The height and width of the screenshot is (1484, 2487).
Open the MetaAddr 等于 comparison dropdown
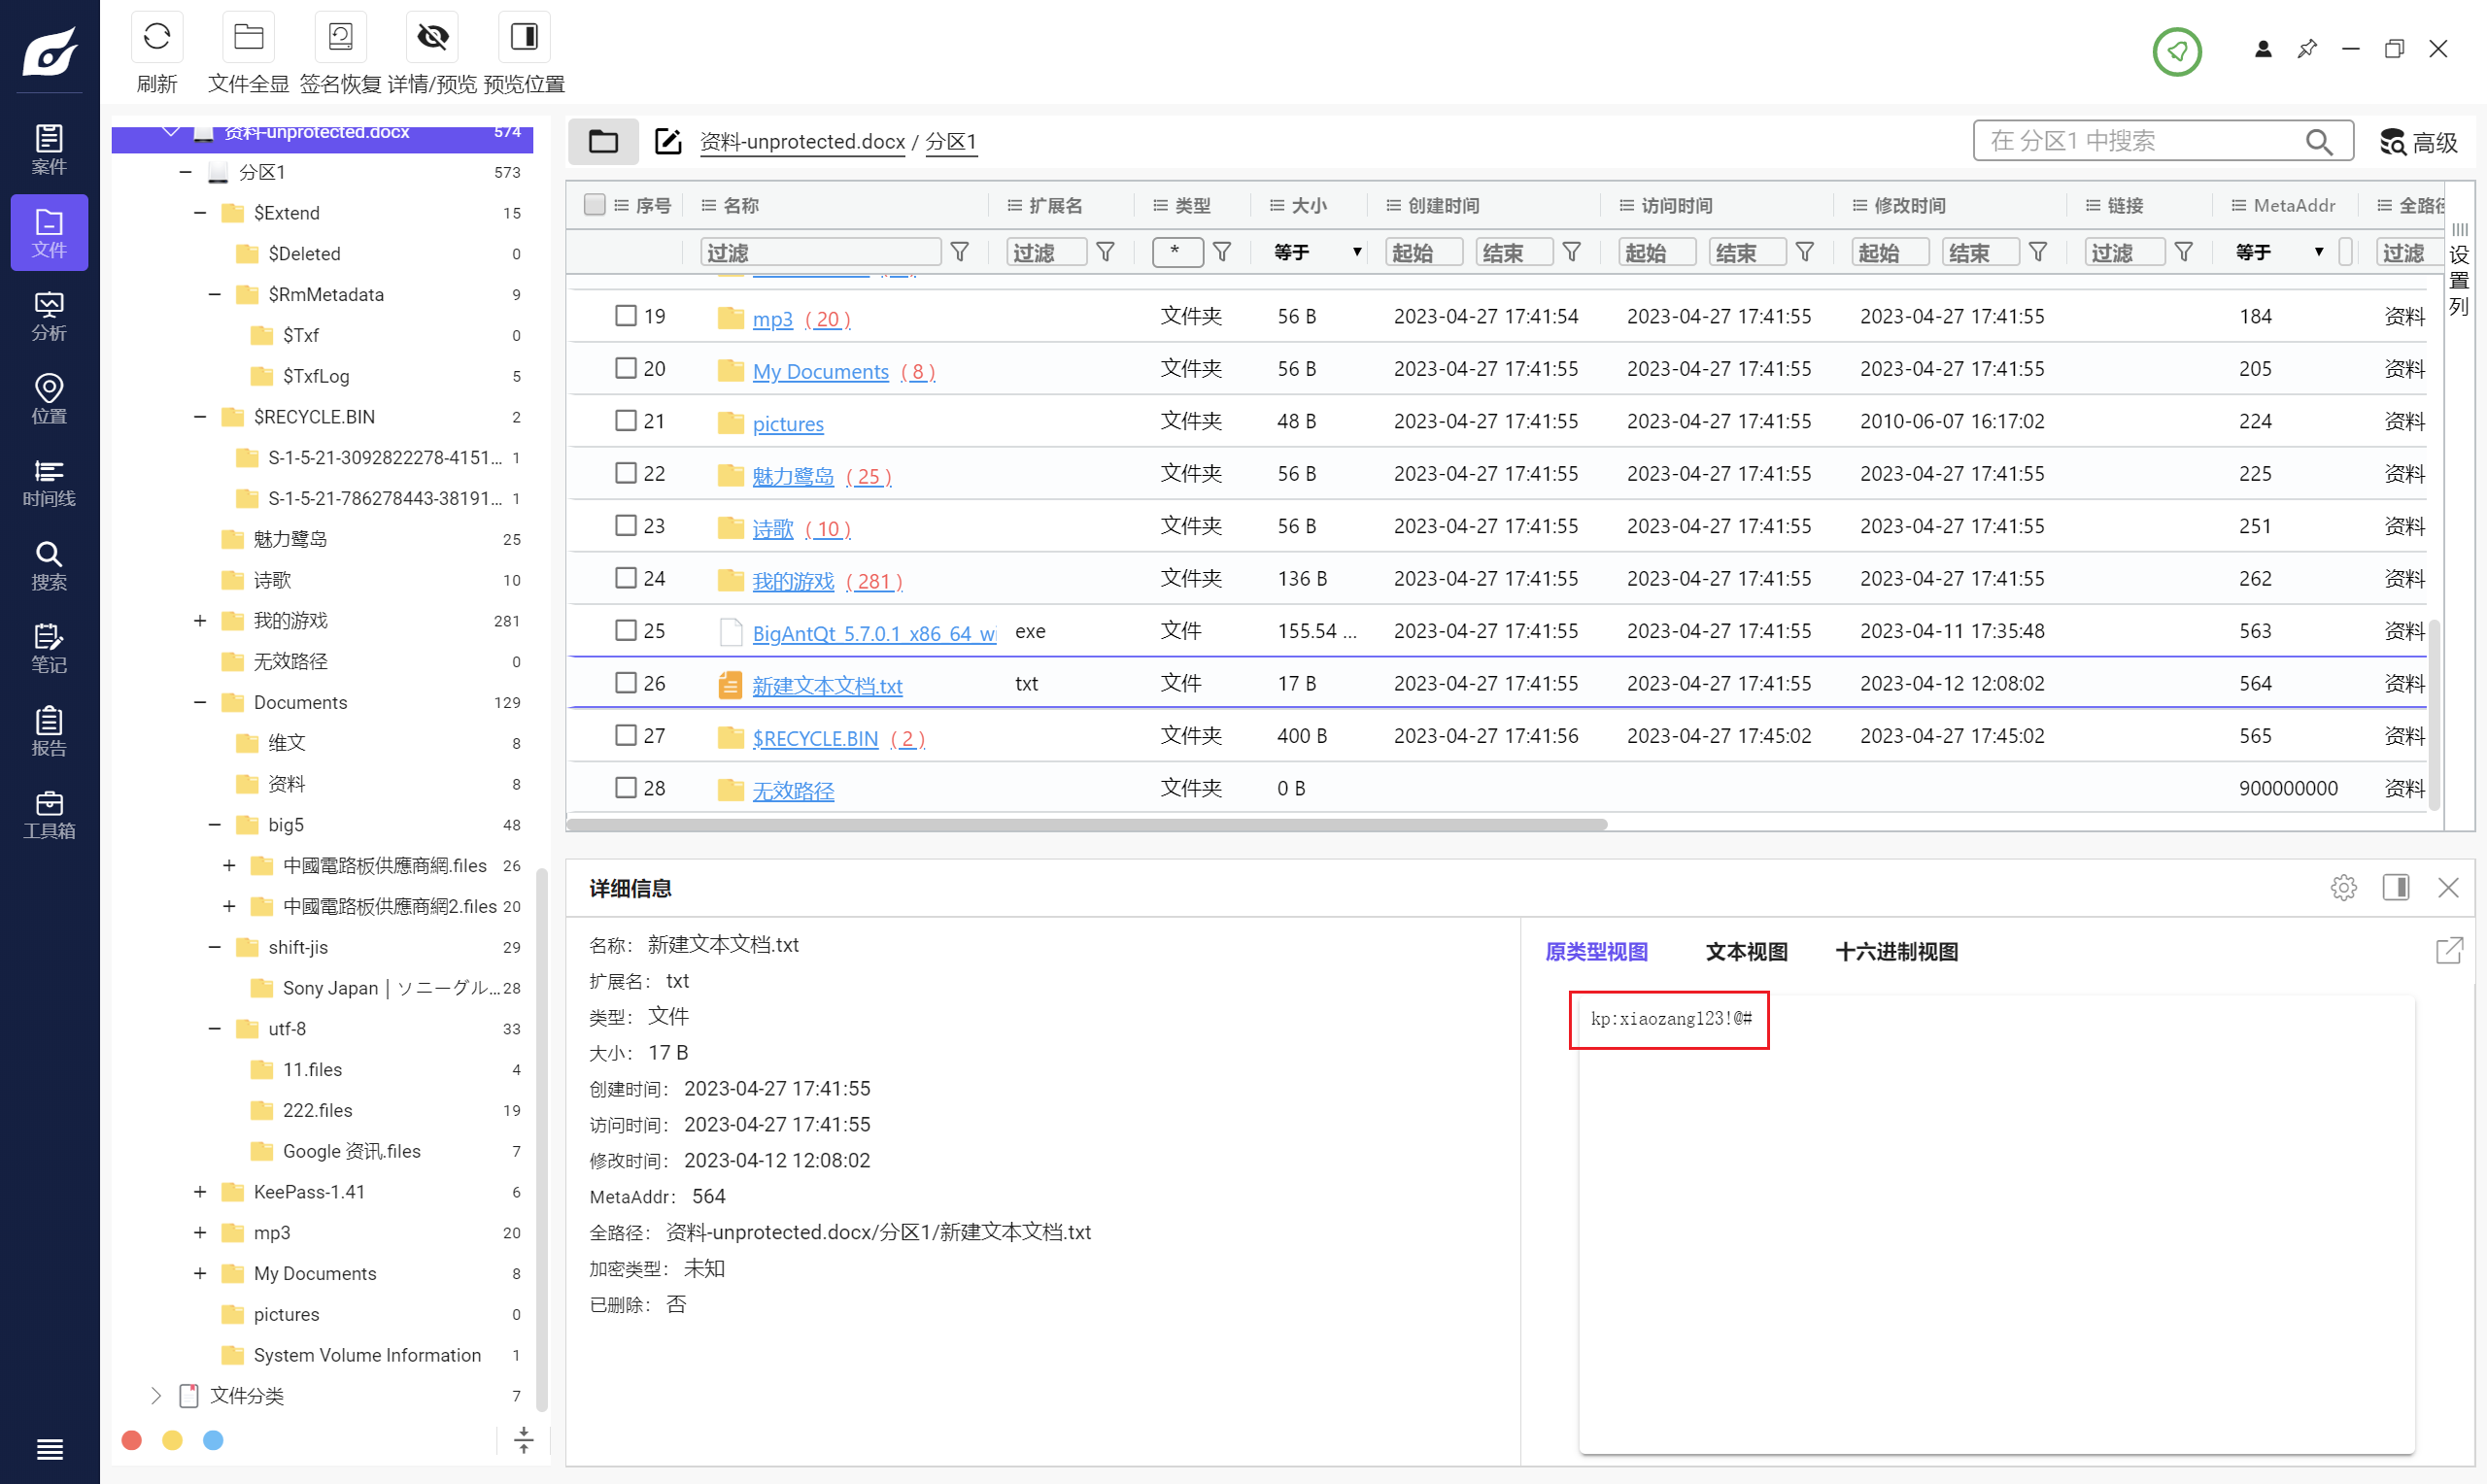(2281, 252)
